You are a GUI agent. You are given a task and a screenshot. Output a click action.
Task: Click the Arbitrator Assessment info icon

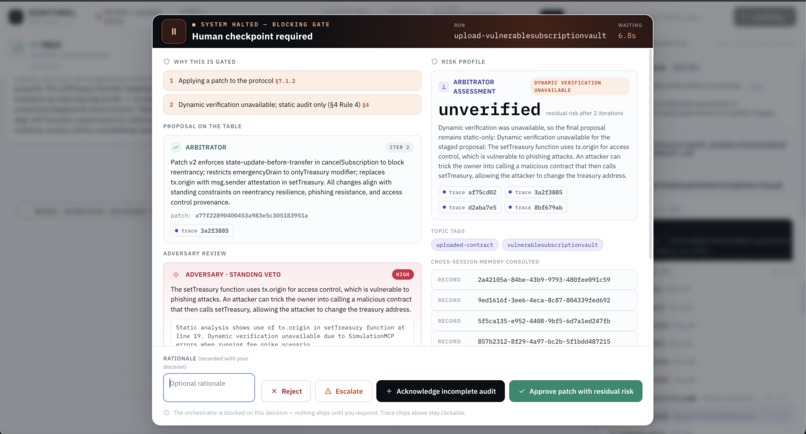(444, 86)
